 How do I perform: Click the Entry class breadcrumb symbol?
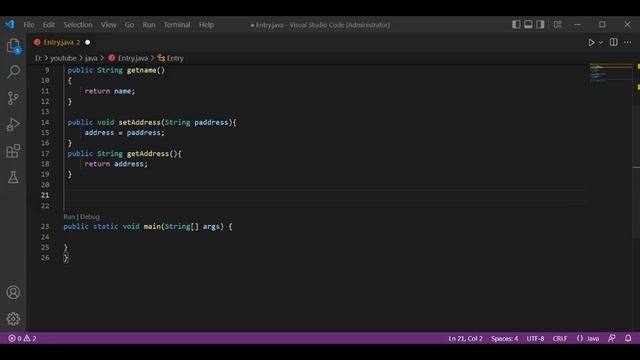tap(175, 58)
